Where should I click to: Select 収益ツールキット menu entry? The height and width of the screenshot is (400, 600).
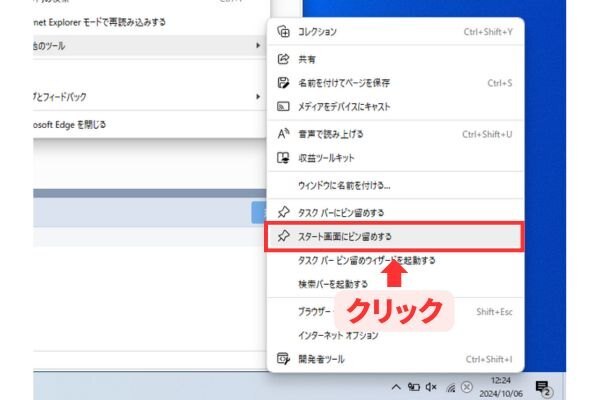pos(395,158)
